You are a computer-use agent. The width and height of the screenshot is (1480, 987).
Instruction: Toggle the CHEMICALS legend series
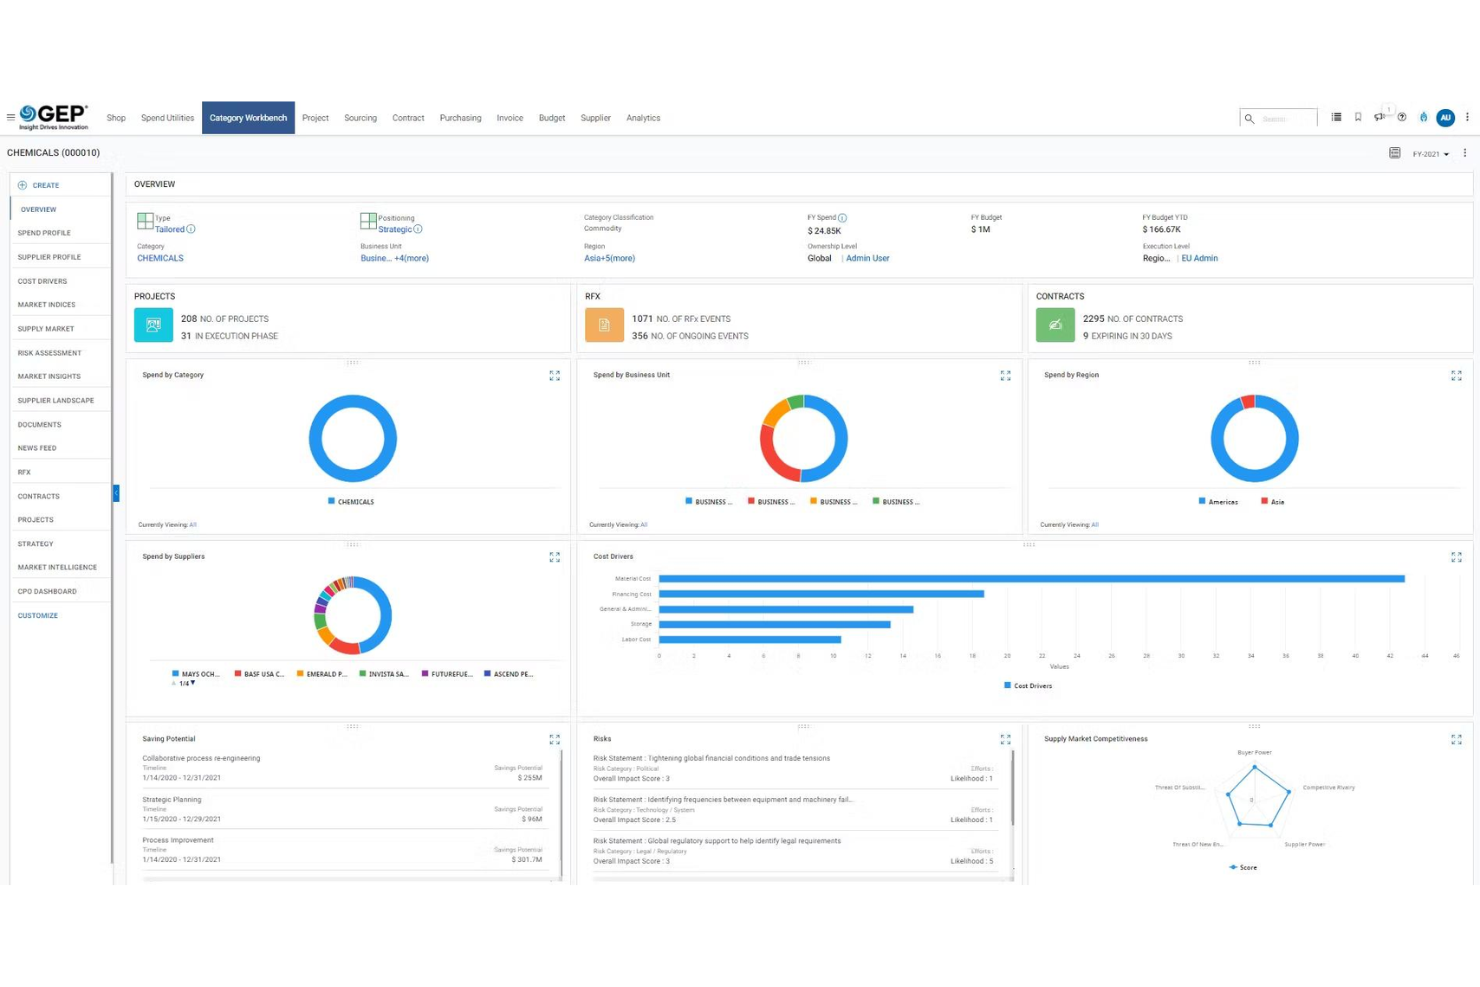point(351,502)
